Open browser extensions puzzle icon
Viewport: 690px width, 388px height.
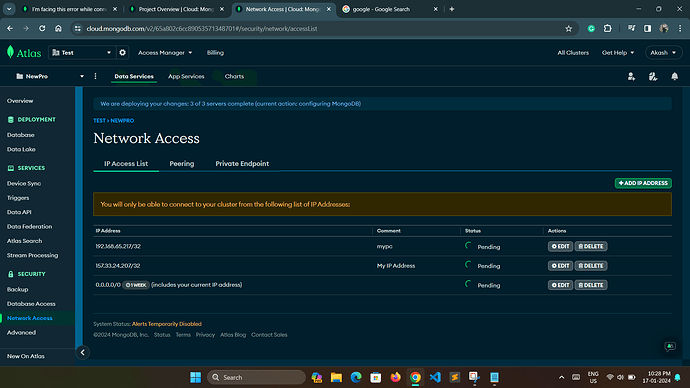(608, 29)
